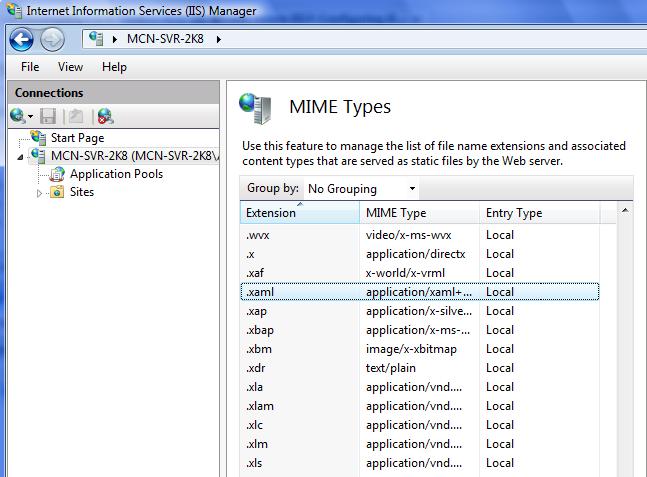Go back with the blue Back arrow
Screen dimensions: 647x477
click(x=21, y=40)
